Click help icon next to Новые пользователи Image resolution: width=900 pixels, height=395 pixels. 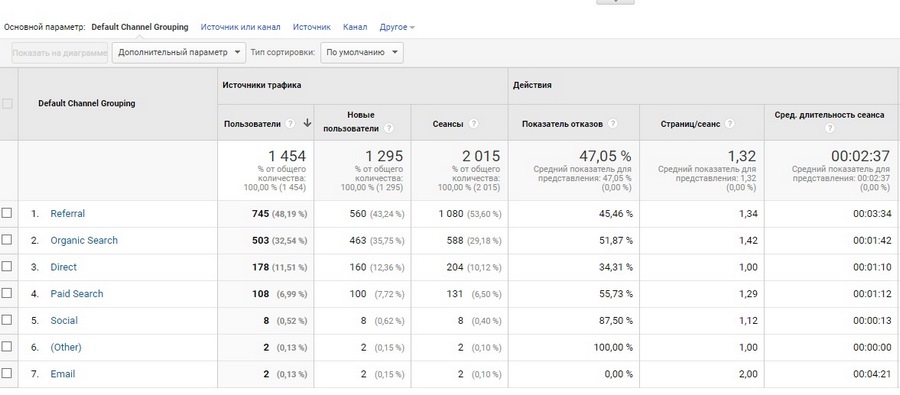coord(389,129)
